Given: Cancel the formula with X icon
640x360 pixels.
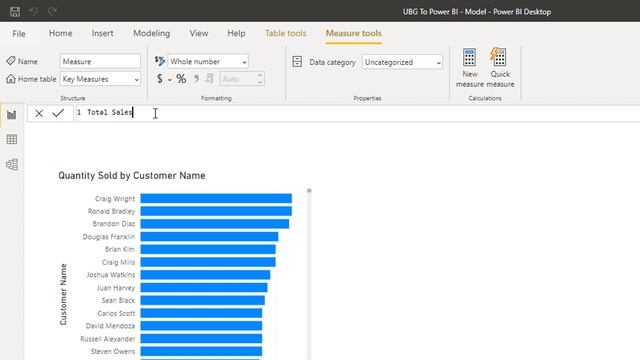Looking at the screenshot, I should [39, 113].
